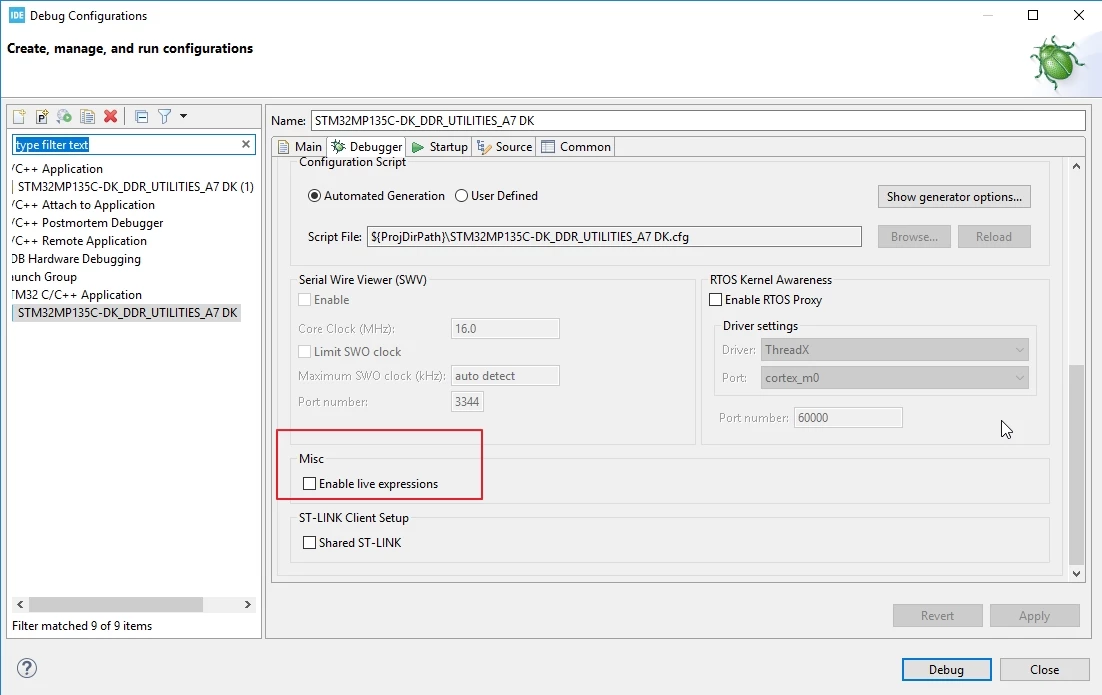The height and width of the screenshot is (695, 1102).
Task: Open the cortex_m0 port dropdown
Action: click(x=895, y=377)
